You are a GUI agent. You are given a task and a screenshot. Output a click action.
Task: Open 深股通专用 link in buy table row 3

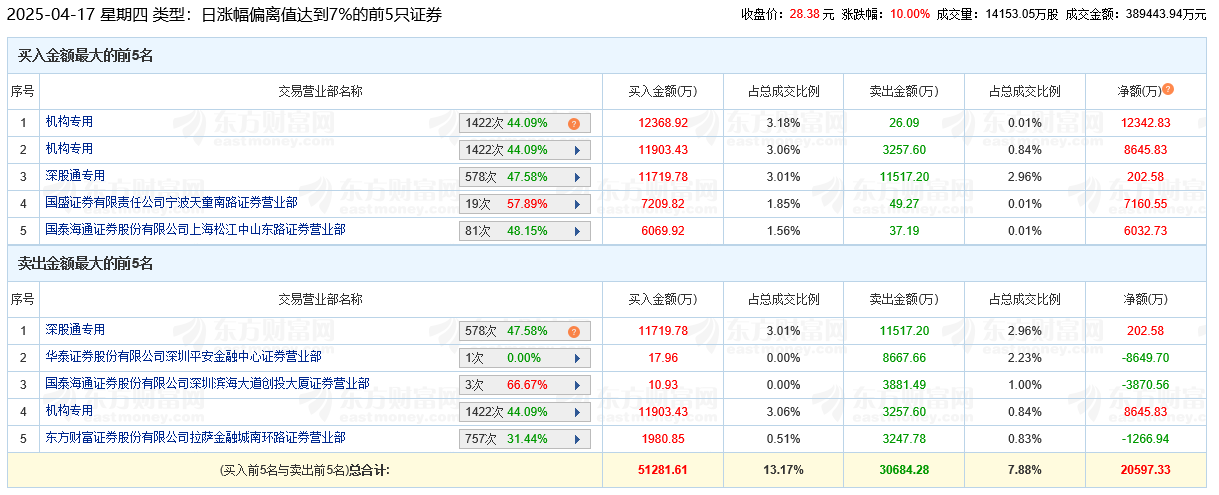tap(75, 176)
